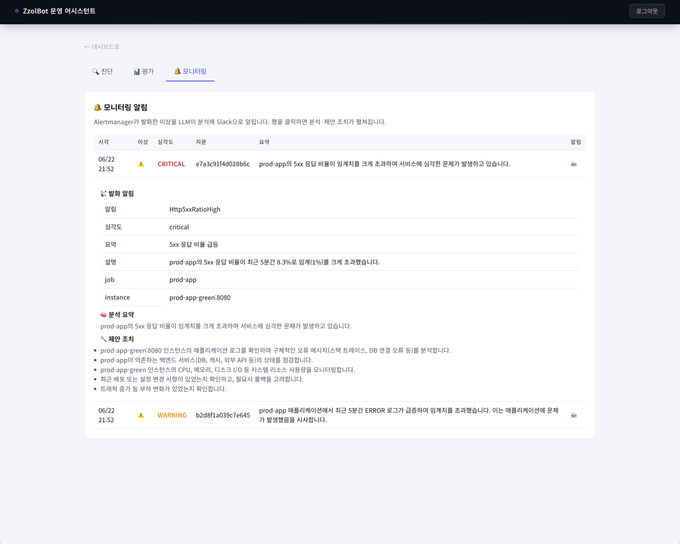Screen dimensions: 680x544
Task: Click the suggestion about 트래픽 증가 등 부하 변화
Action: tap(163, 389)
